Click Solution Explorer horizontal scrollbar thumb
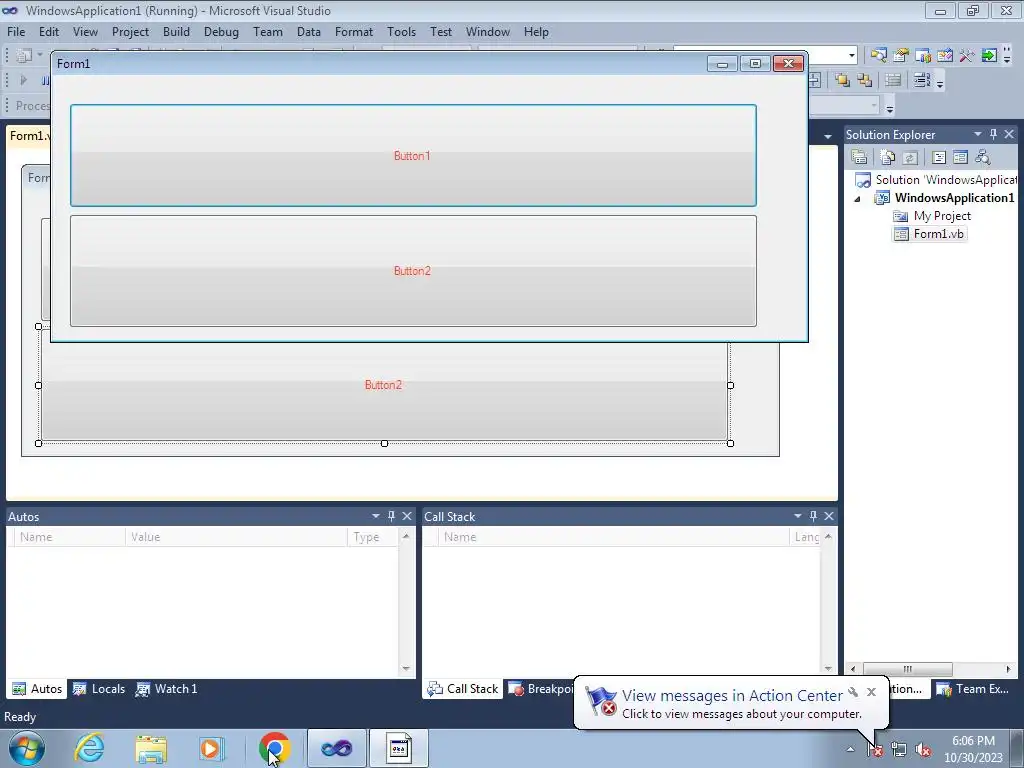This screenshot has height=768, width=1024. [908, 669]
